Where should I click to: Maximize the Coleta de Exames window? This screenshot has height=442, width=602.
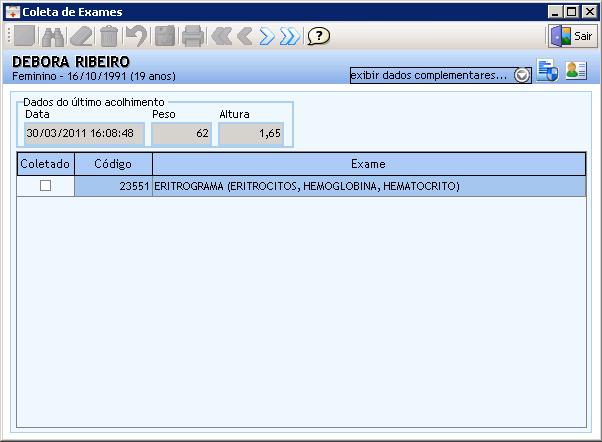[572, 12]
